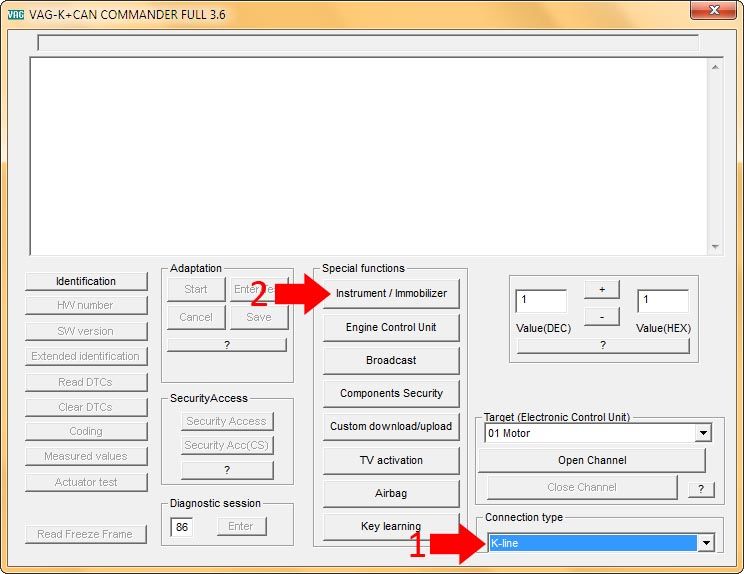Click the question mark below value fields

[x=603, y=346]
